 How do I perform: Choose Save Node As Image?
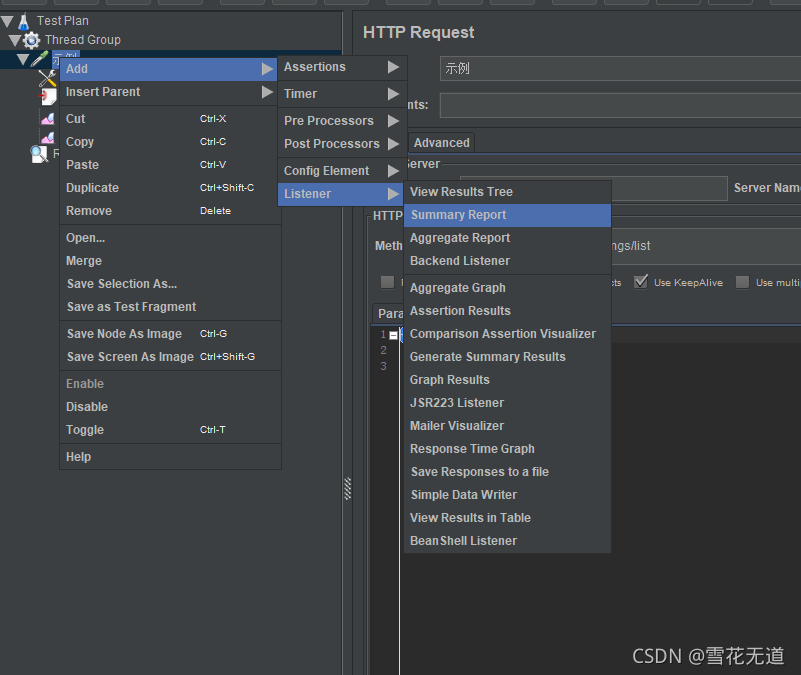coord(171,334)
